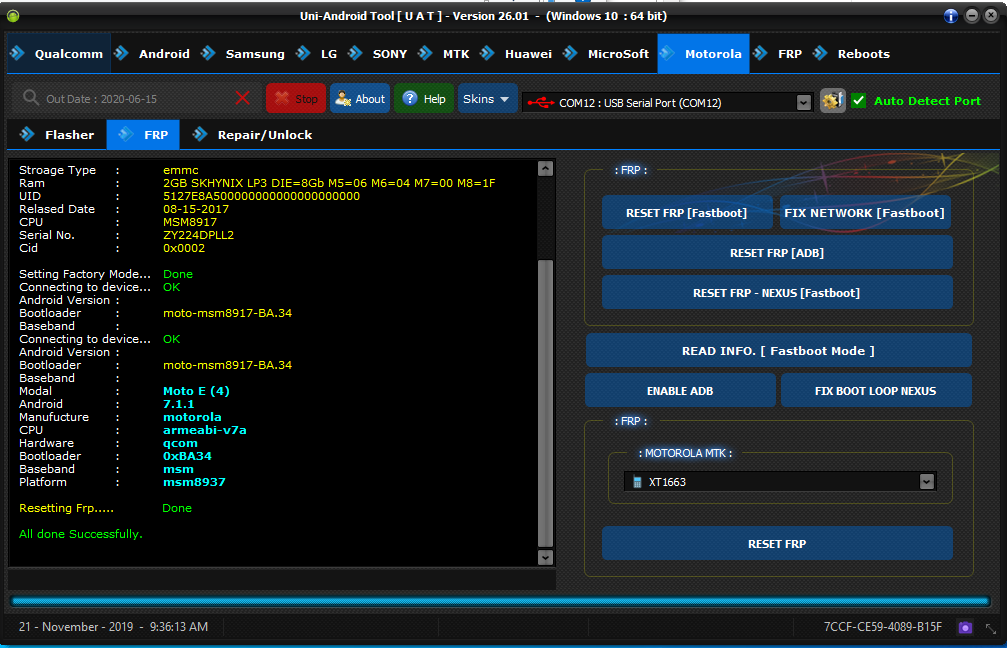Open the Qualcomm tab
1007x648 pixels.
coord(58,54)
